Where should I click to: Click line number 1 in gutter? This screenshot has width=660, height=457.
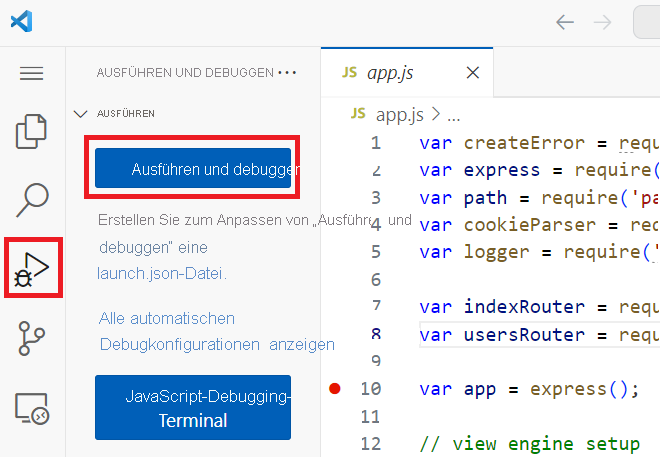[376, 143]
